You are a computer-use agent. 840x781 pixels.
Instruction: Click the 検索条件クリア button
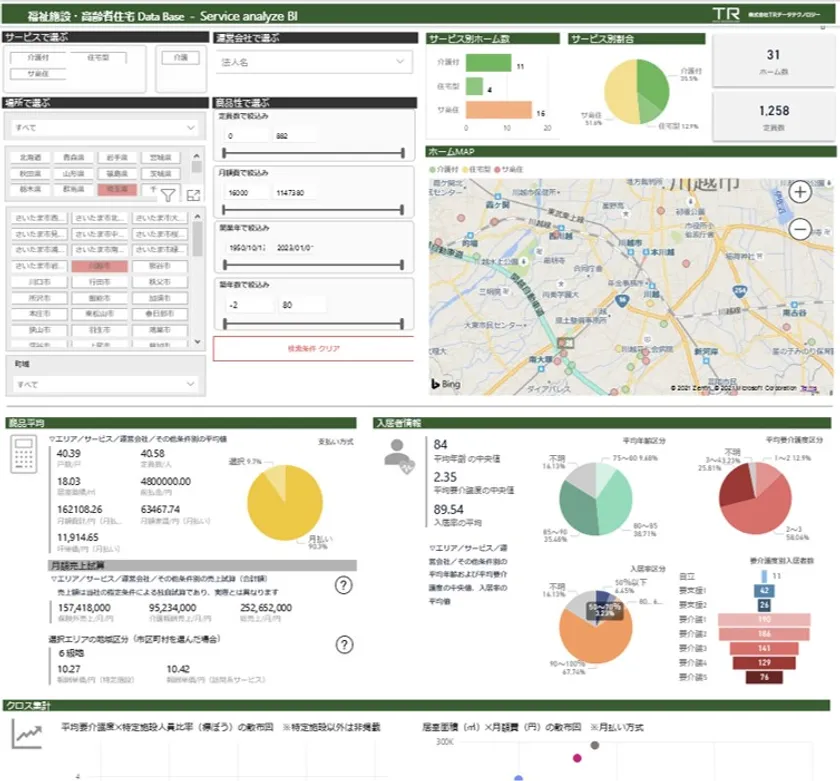[x=314, y=349]
